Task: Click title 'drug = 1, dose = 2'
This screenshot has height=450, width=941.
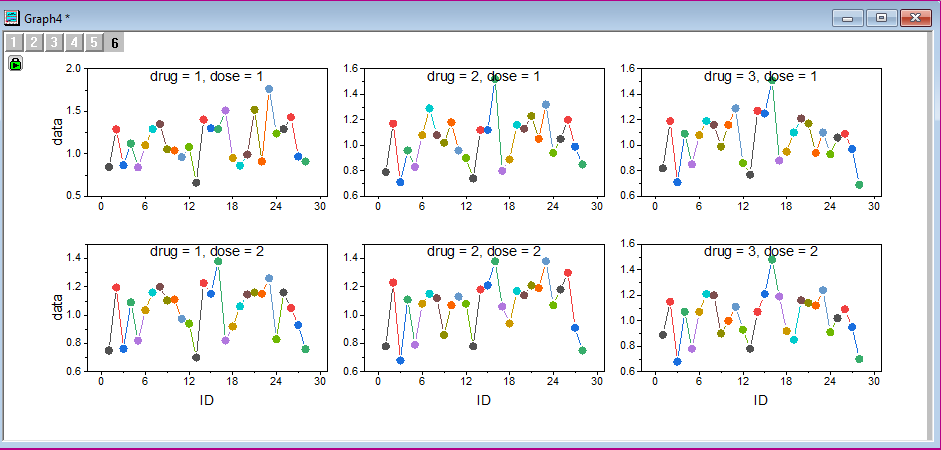Action: tap(206, 251)
